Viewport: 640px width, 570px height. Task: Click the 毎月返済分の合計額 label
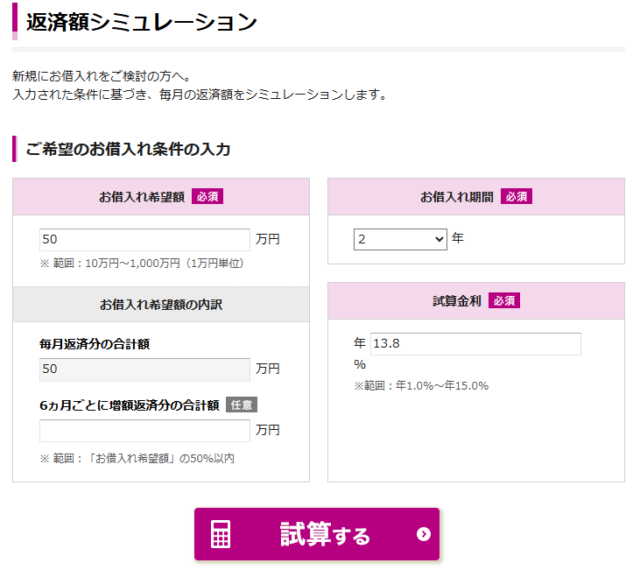(x=94, y=344)
